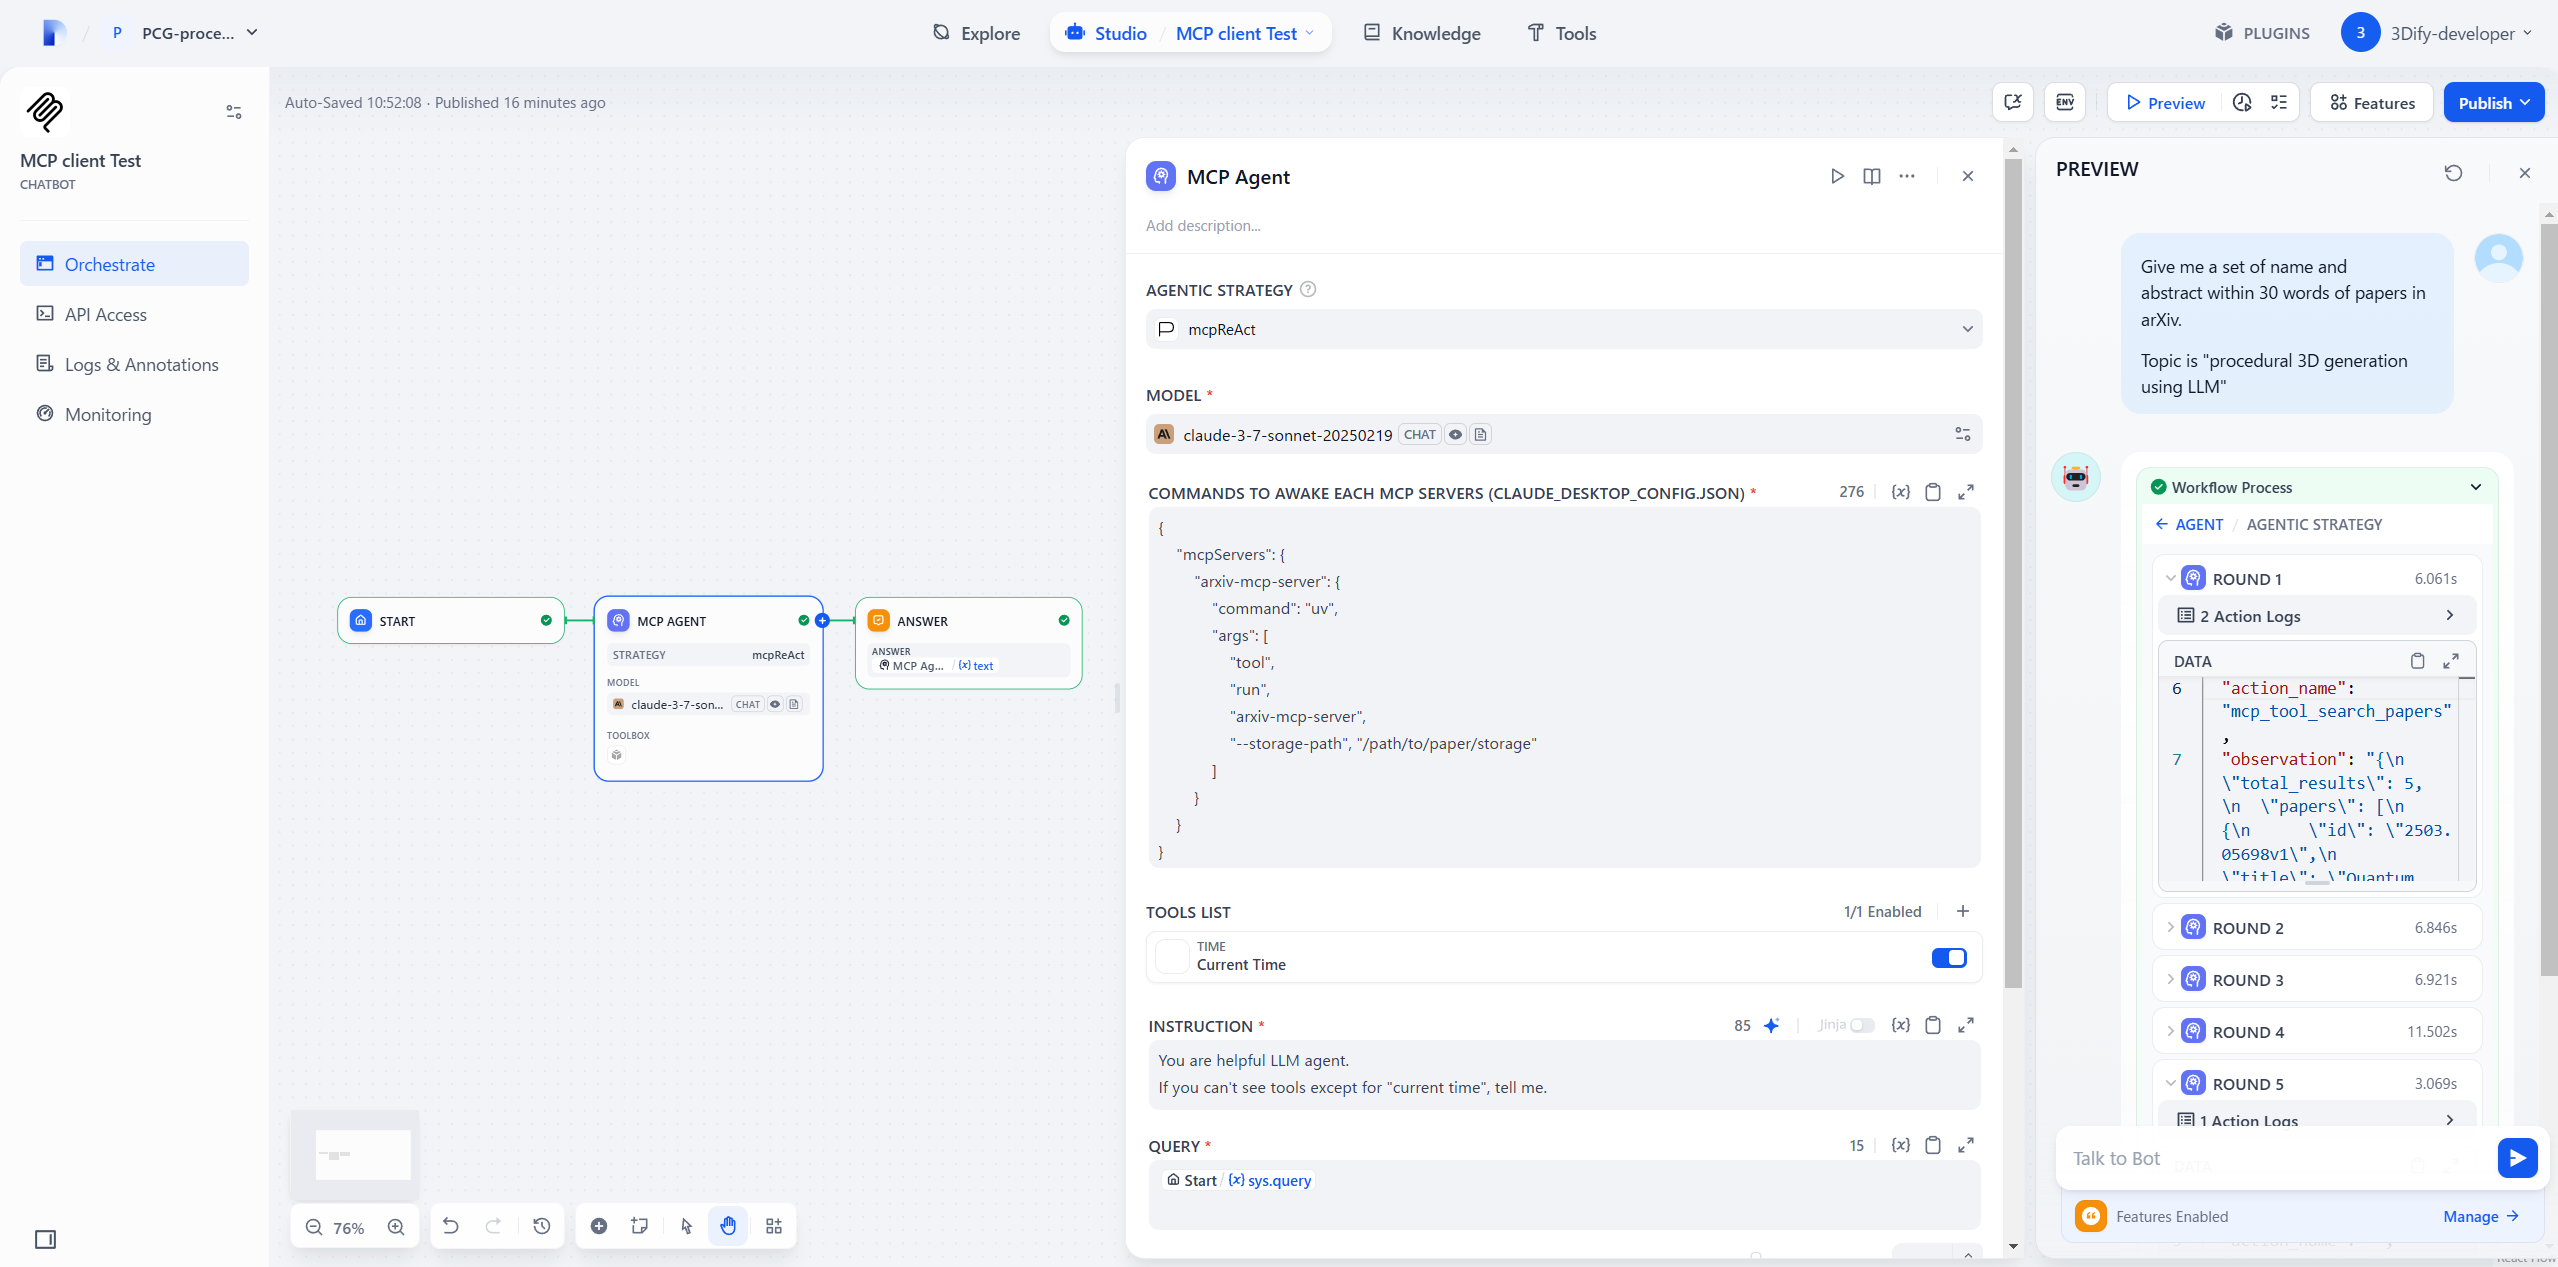Open the mcpReAct agentic strategy dropdown
This screenshot has width=2558, height=1267.
point(1563,329)
